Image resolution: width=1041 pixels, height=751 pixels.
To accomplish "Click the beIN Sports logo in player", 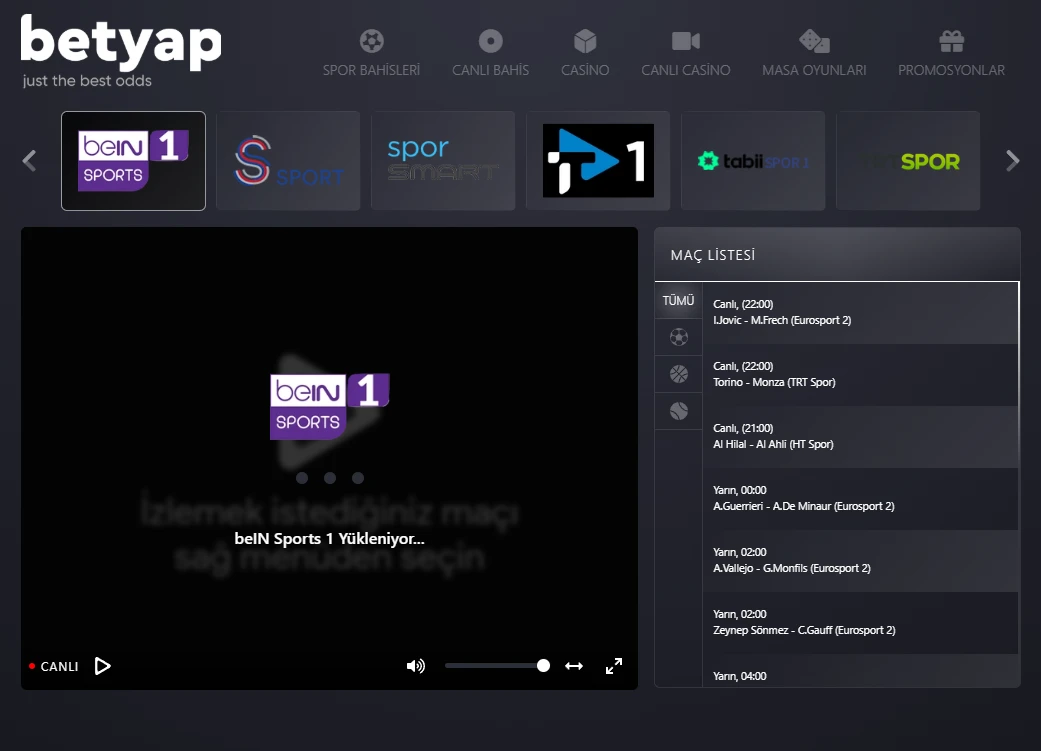I will [329, 406].
